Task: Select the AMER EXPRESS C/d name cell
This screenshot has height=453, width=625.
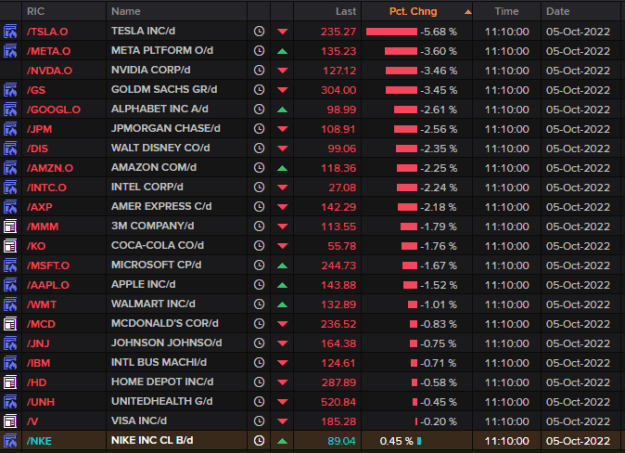Action: [x=161, y=206]
